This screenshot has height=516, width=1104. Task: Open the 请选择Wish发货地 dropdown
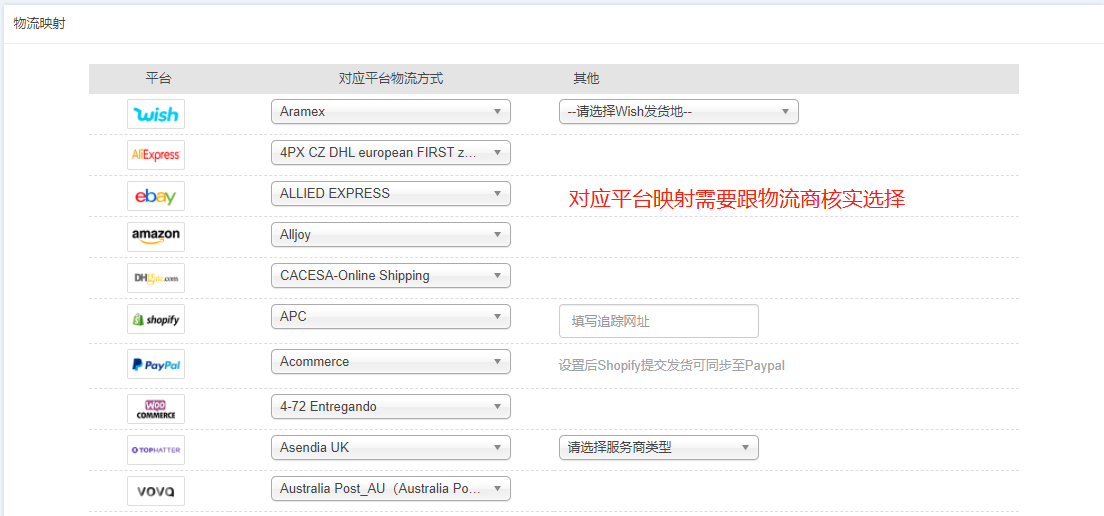point(679,111)
